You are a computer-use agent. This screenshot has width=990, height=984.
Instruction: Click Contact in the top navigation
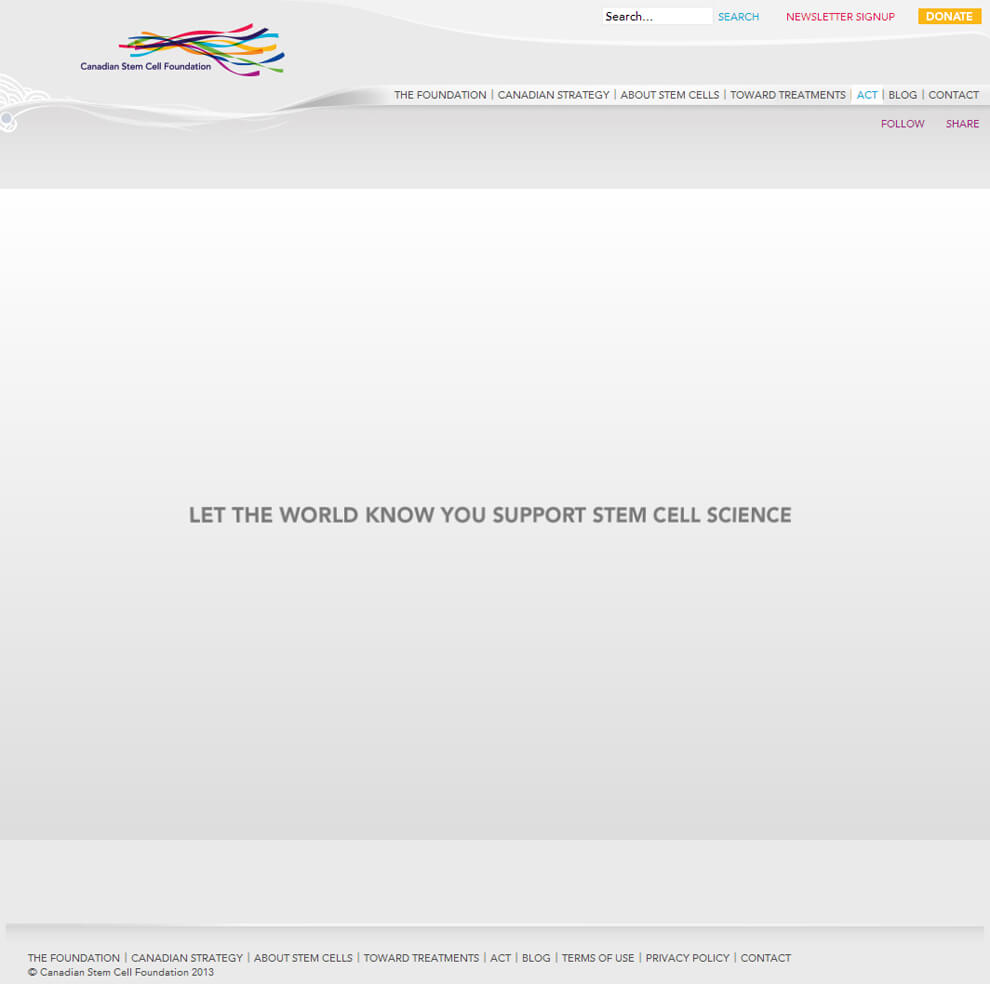[953, 95]
